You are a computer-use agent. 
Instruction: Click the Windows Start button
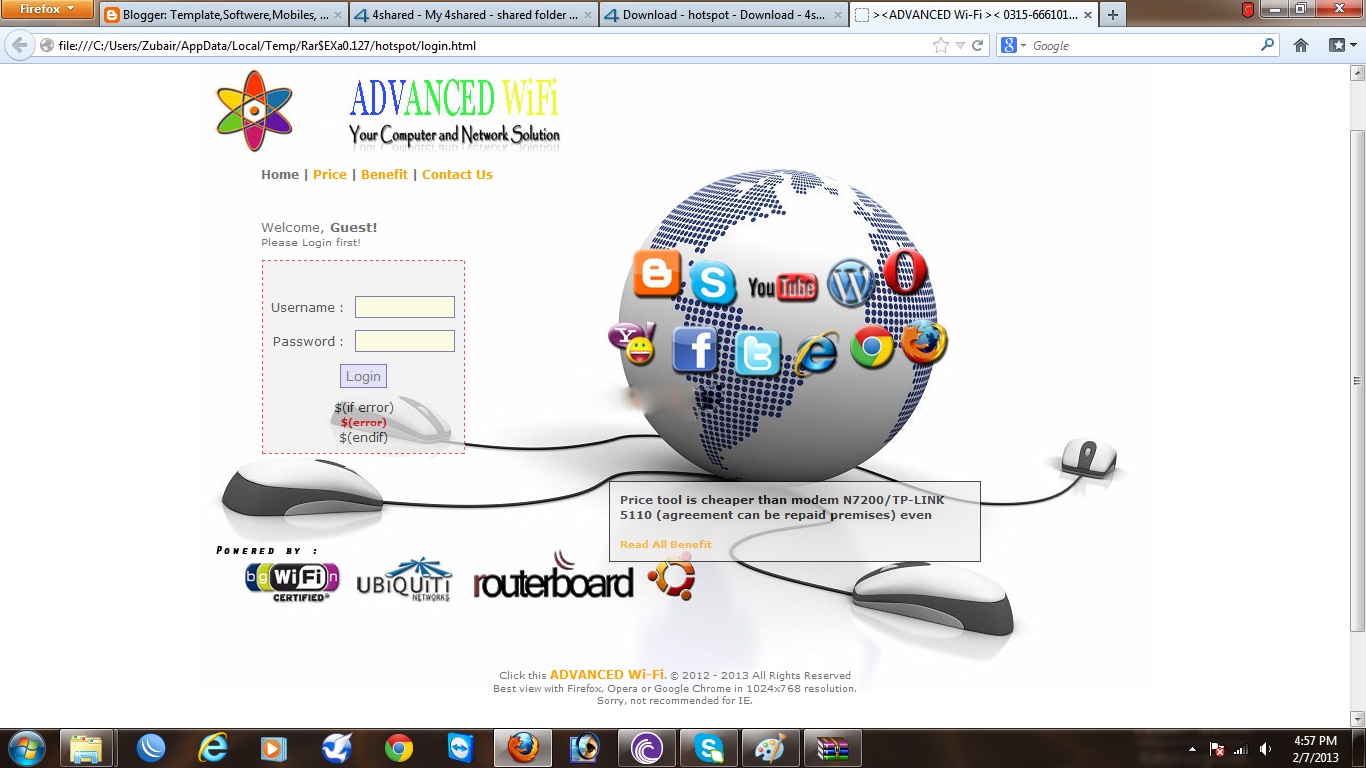[x=26, y=748]
